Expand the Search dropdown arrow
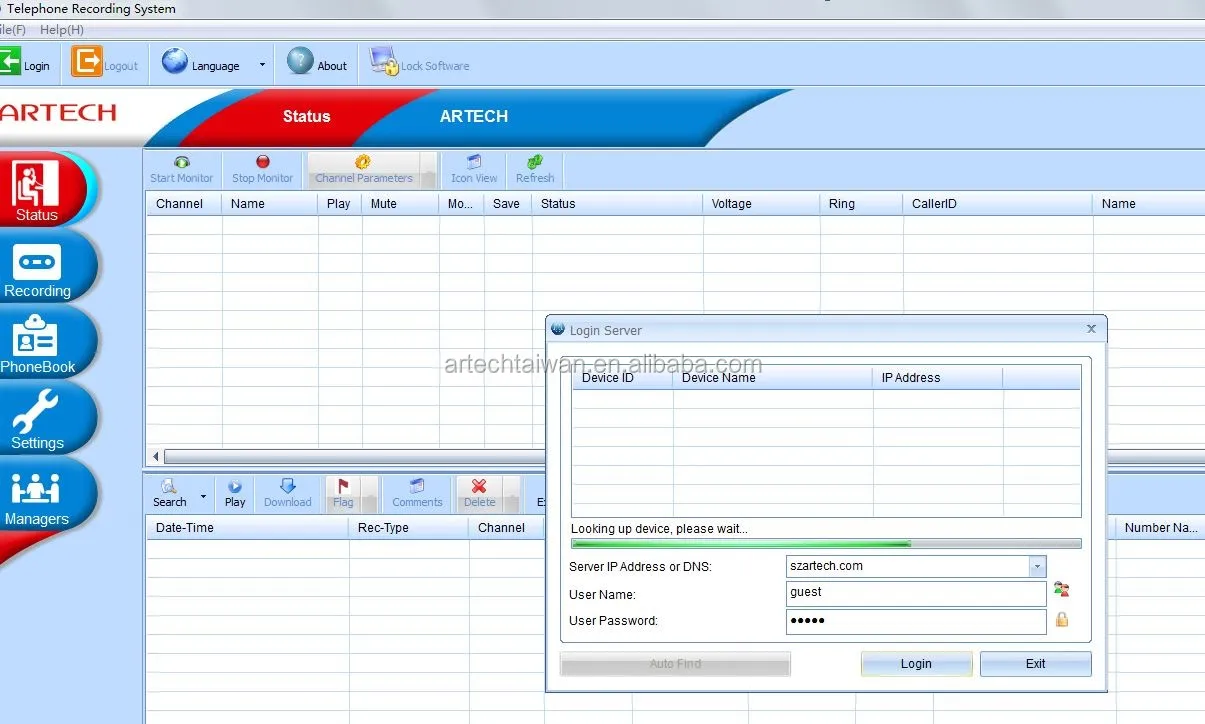The image size is (1205, 724). coord(203,496)
